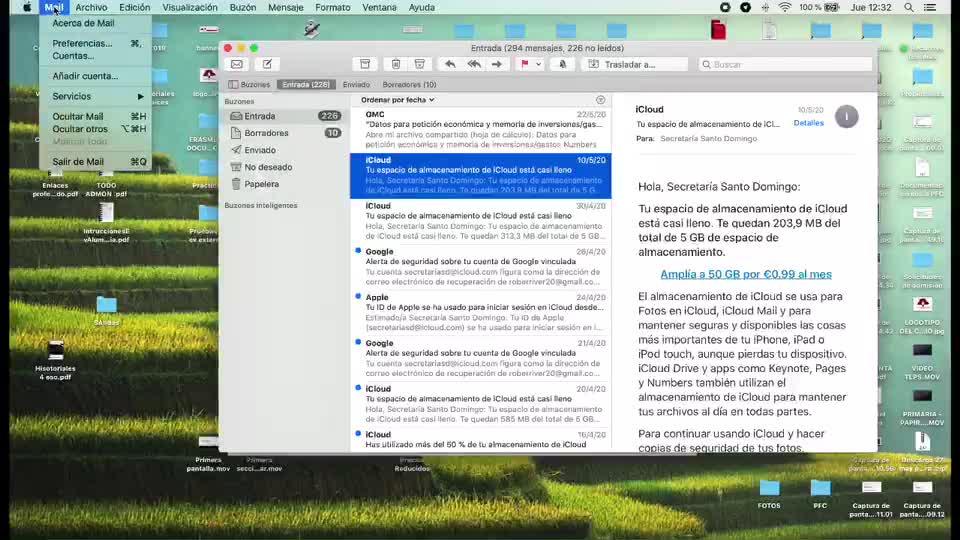Select the Entrada mailbox in sidebar
Image resolution: width=960 pixels, height=540 pixels.
tap(285, 116)
